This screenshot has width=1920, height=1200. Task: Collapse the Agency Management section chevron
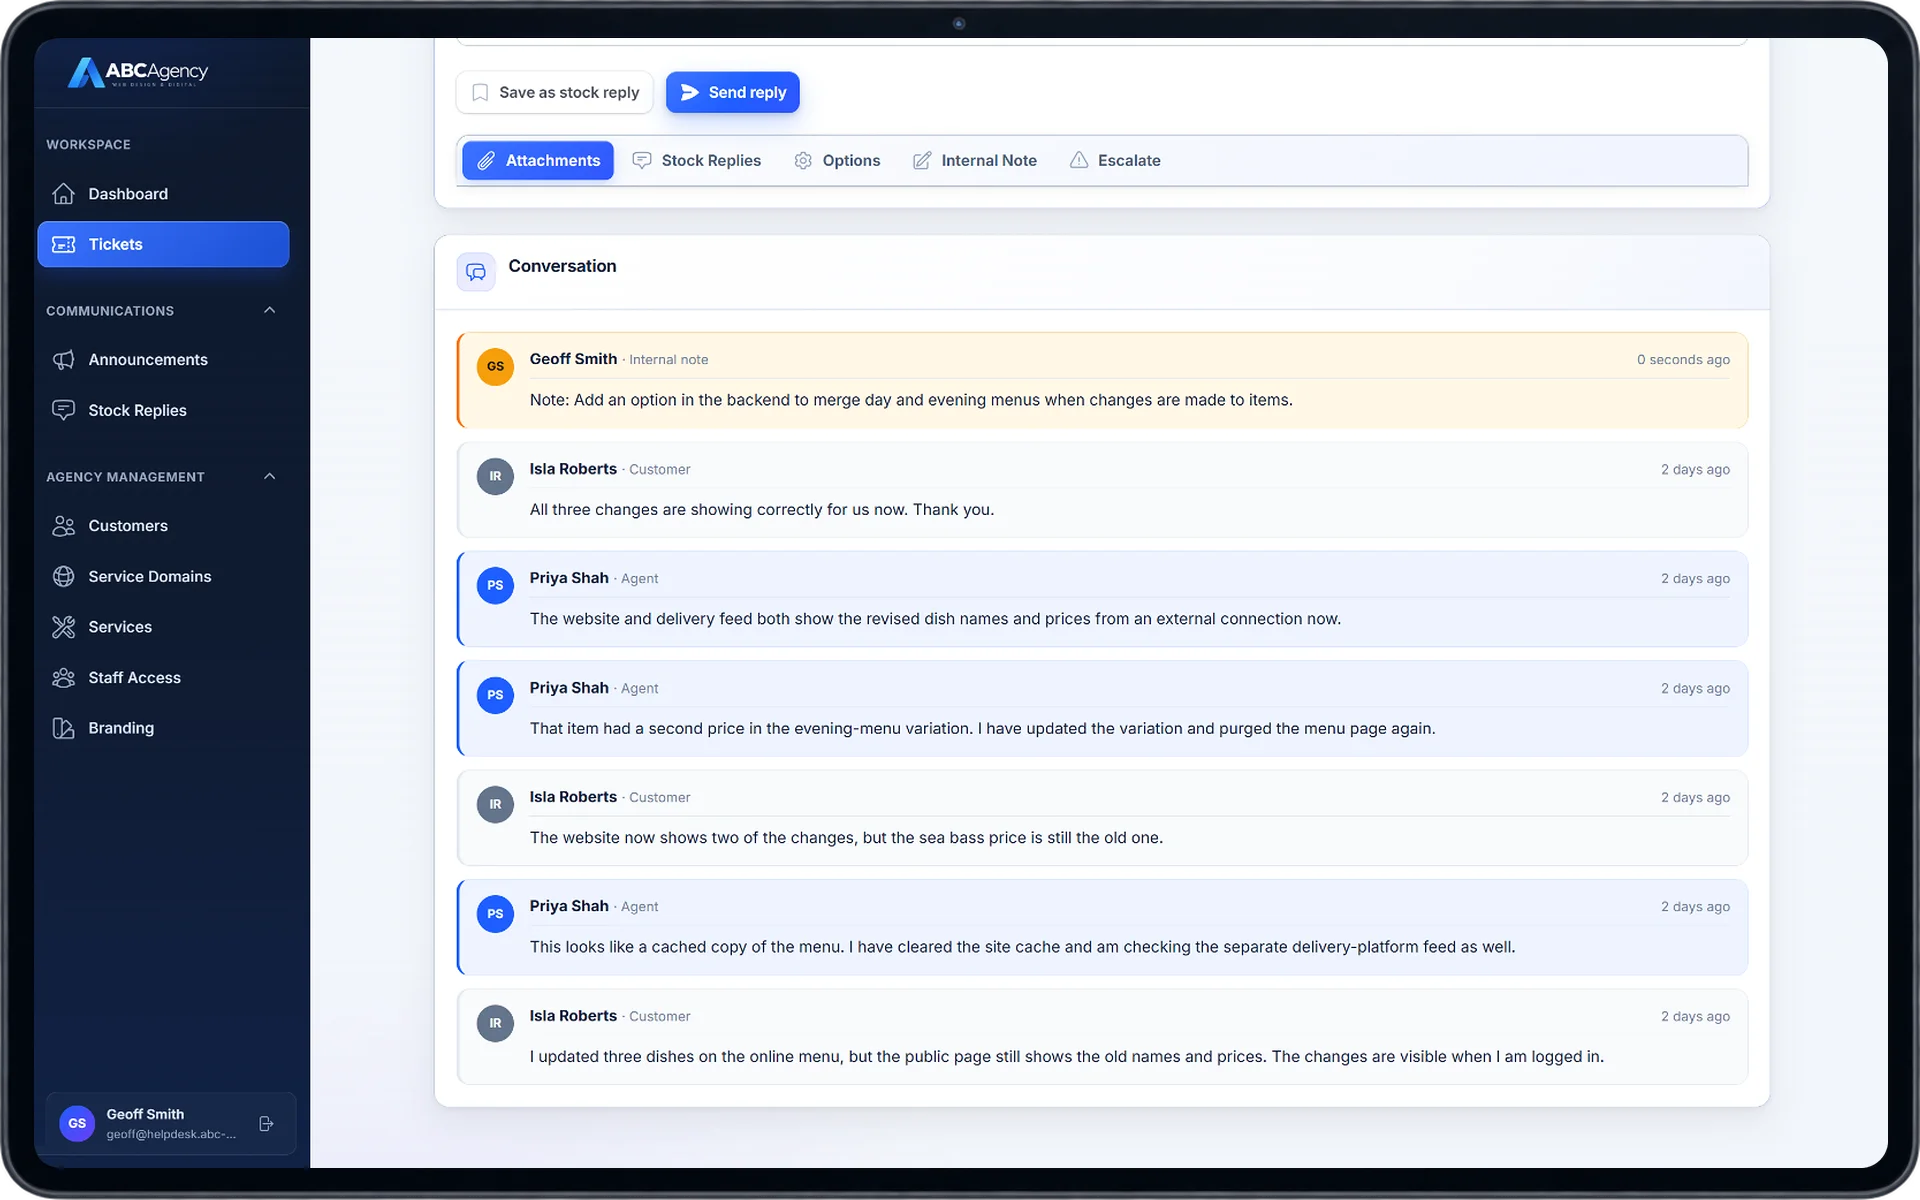(x=269, y=476)
